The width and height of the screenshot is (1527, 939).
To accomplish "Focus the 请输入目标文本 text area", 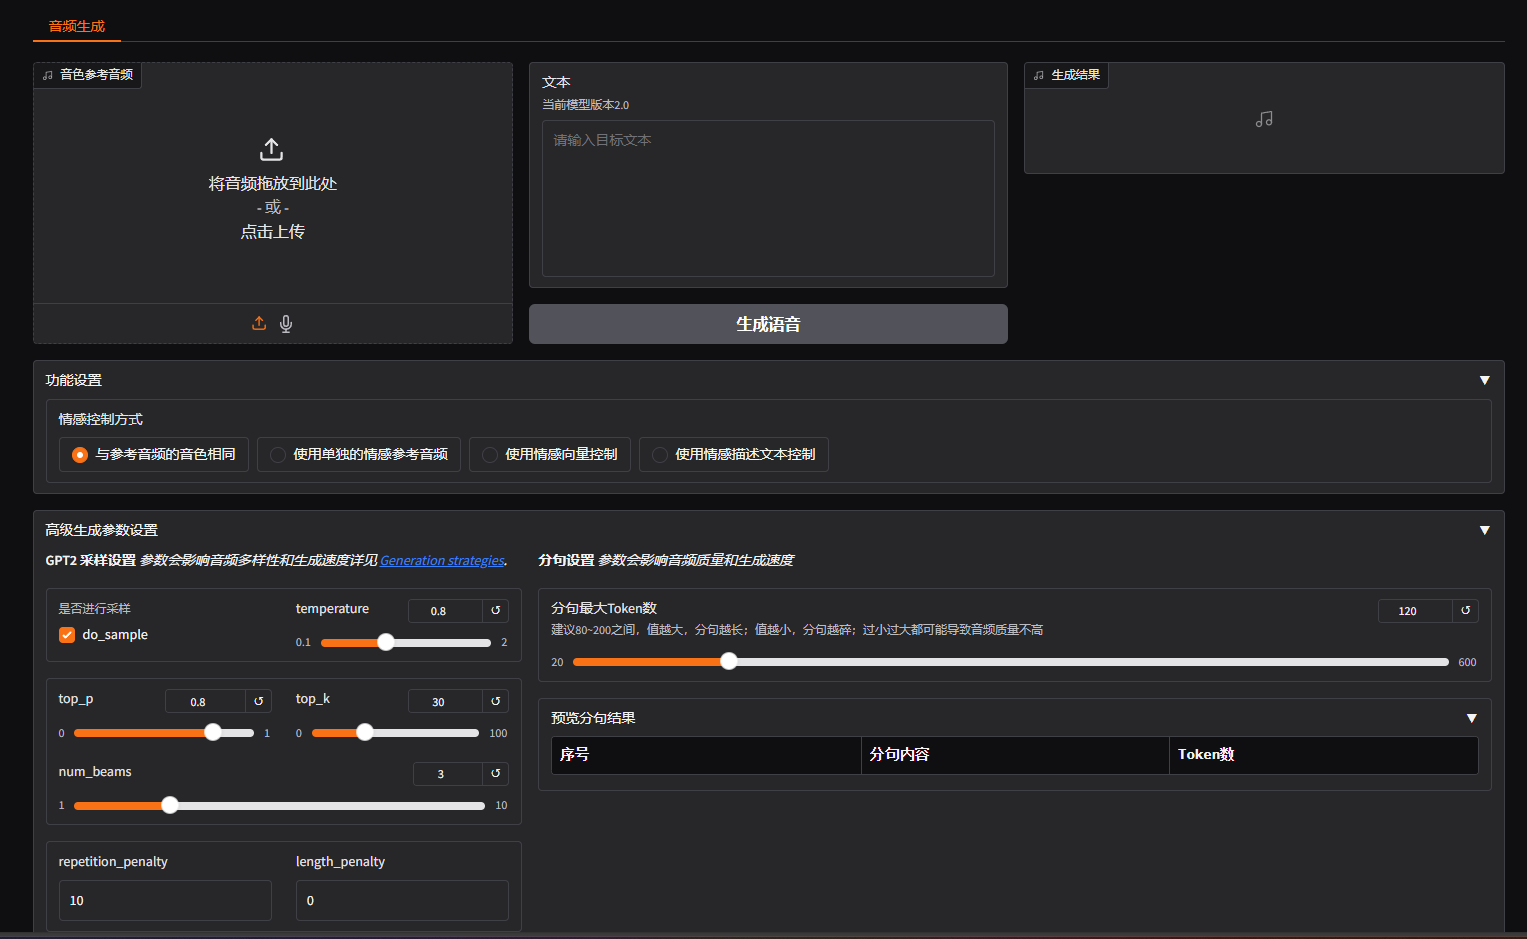I will pyautogui.click(x=767, y=198).
